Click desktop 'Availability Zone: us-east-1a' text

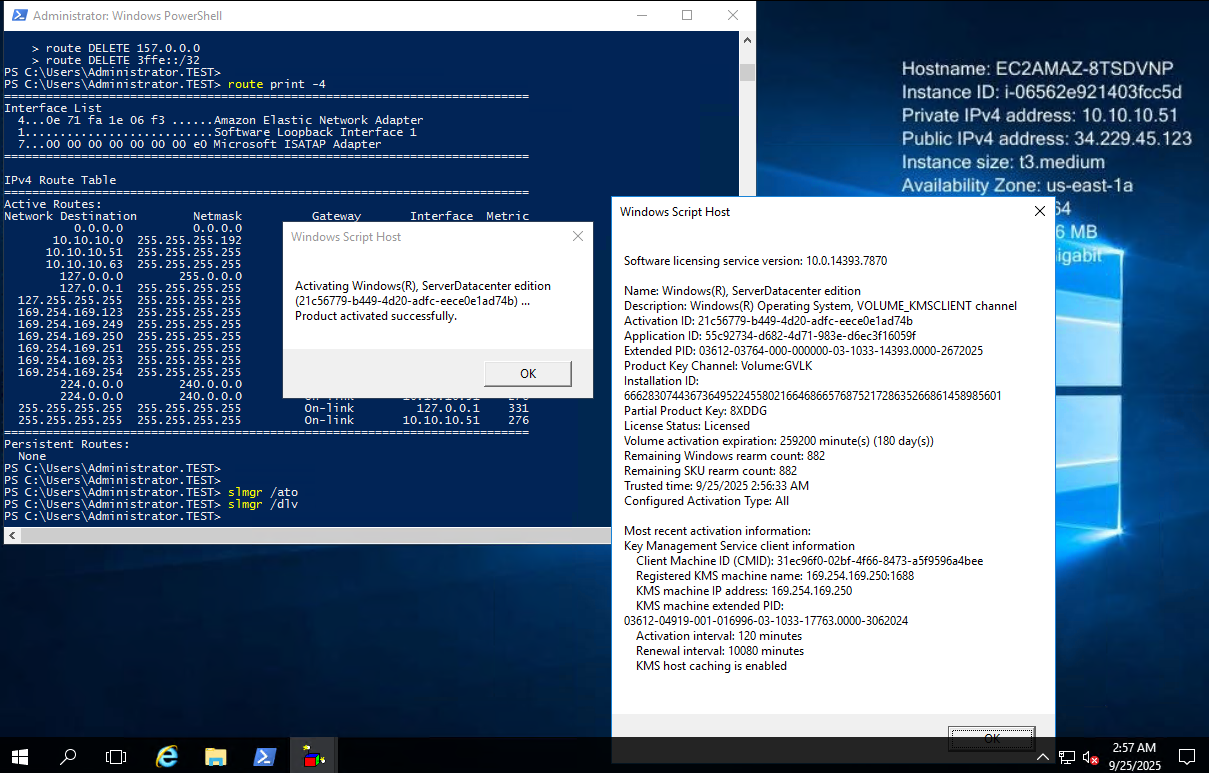[1017, 185]
